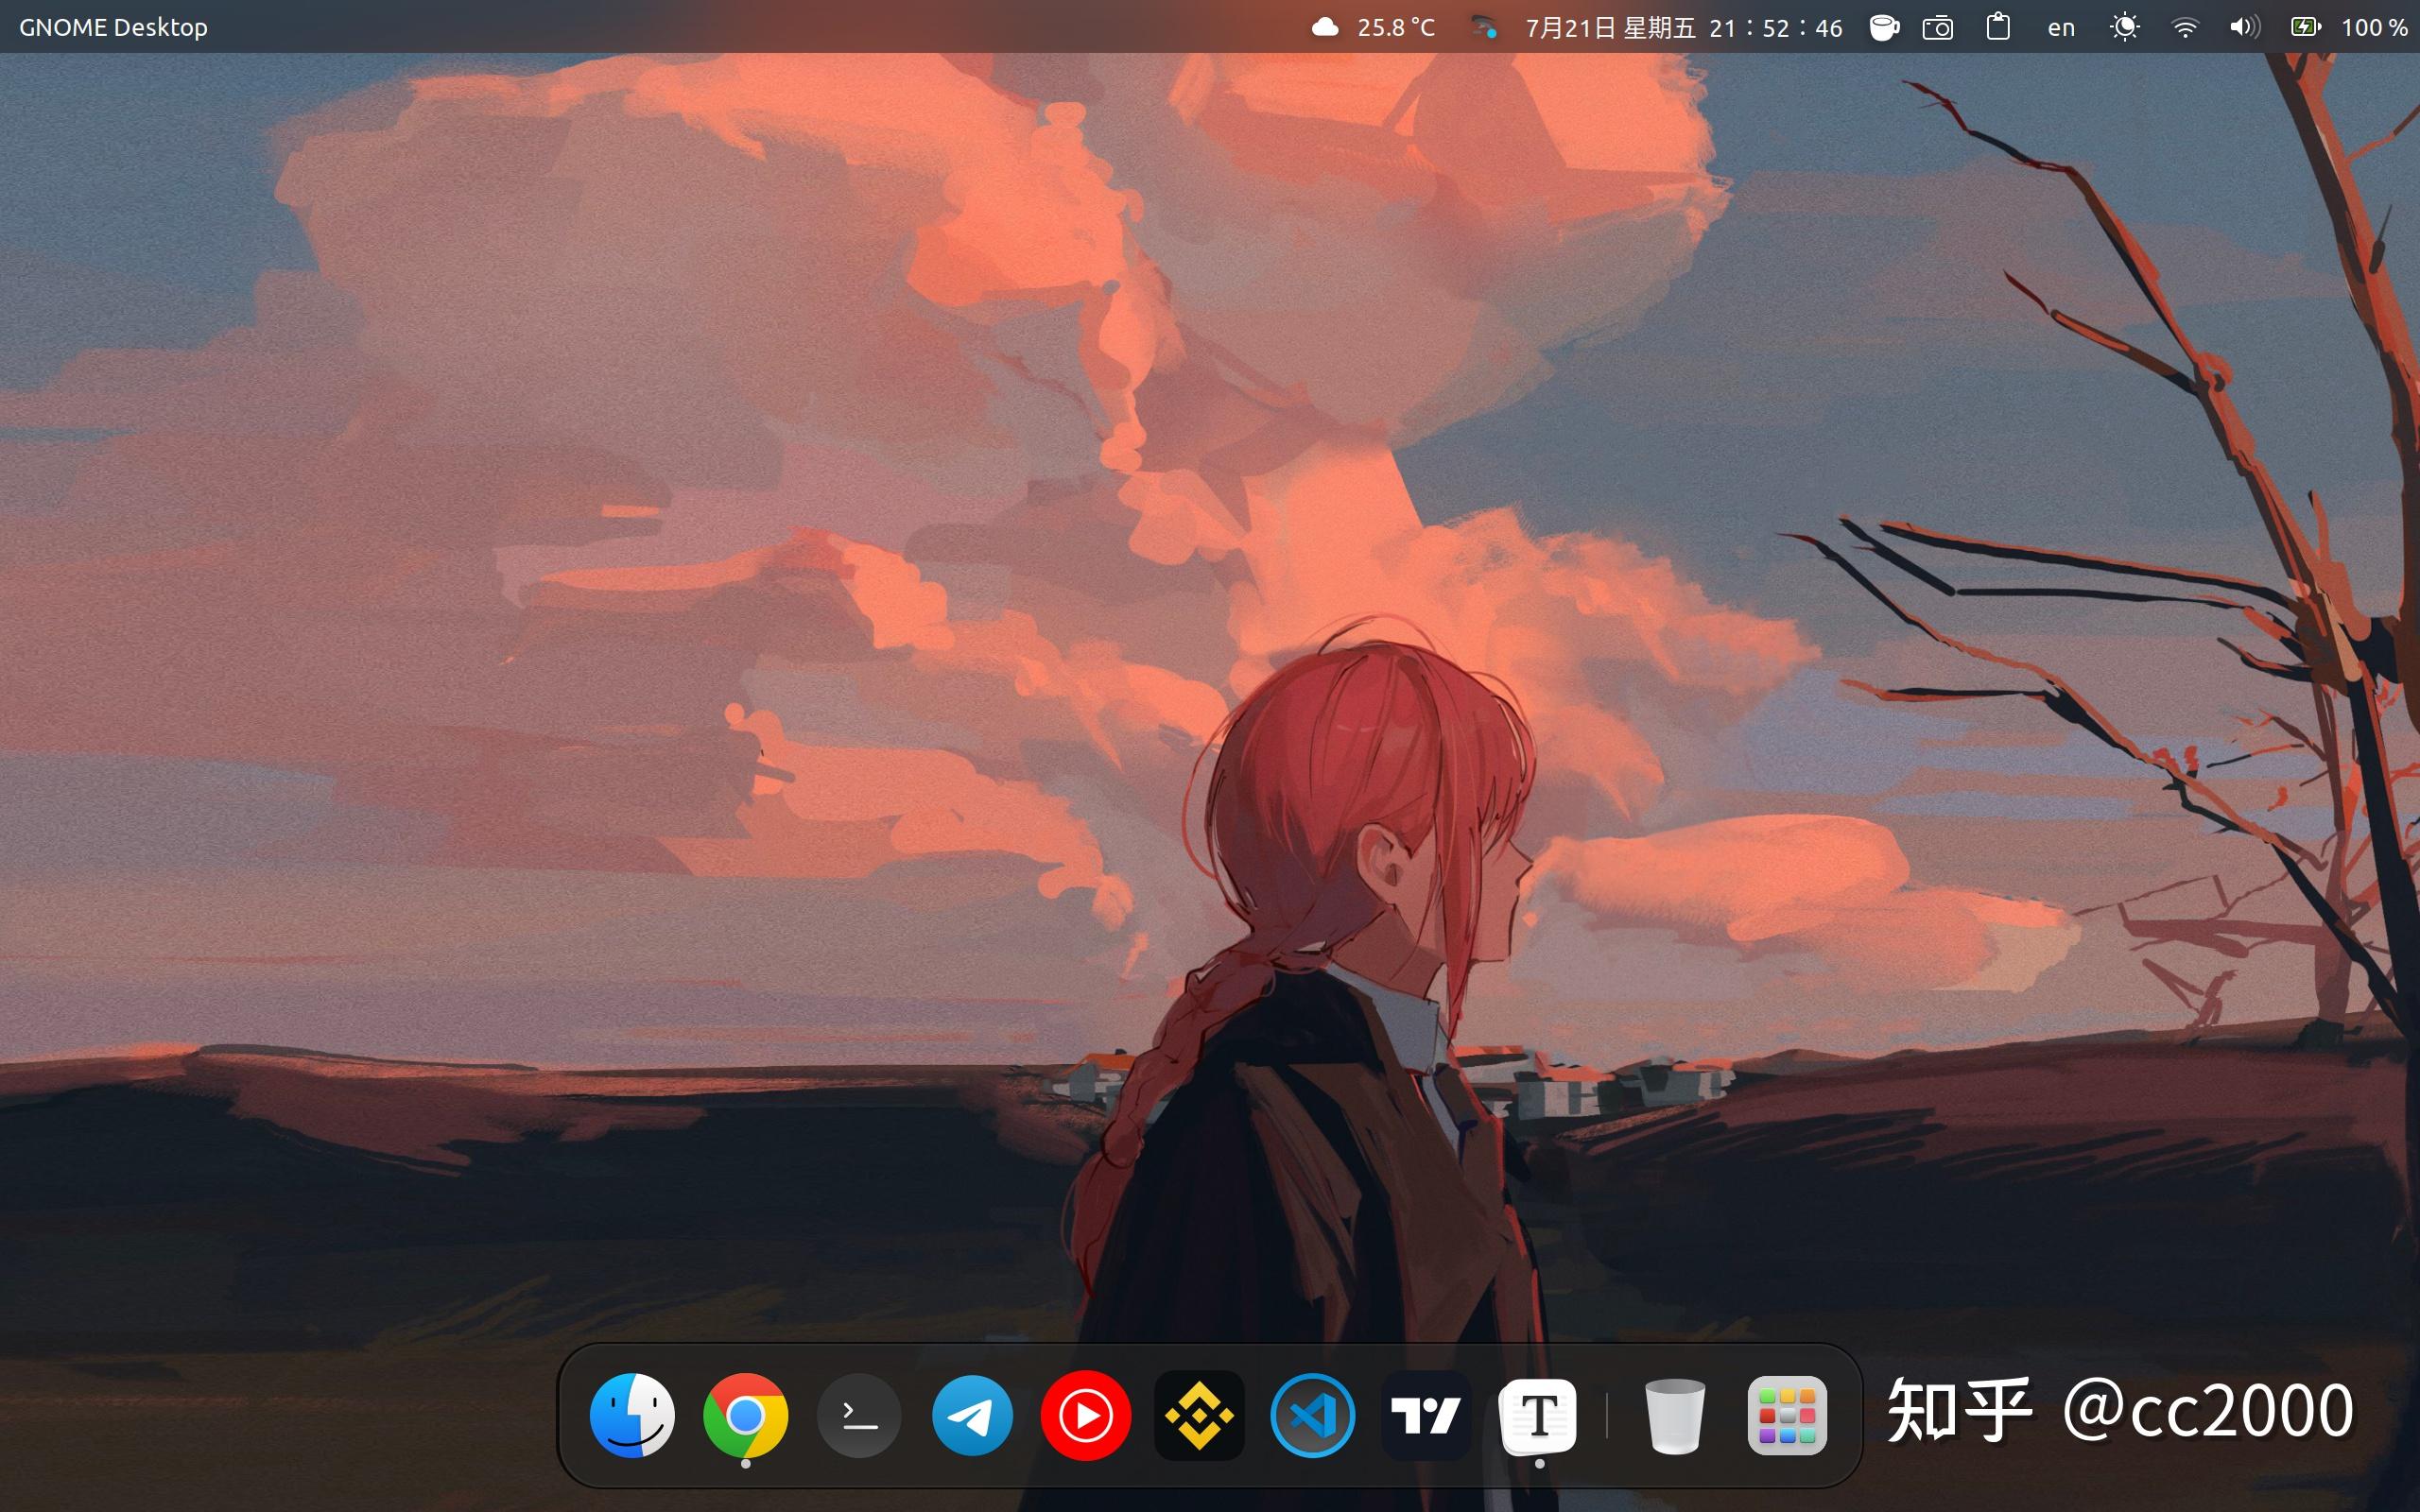Screen dimensions: 2420x1512
Task: Open the calendar from the date and time
Action: (x=1683, y=27)
